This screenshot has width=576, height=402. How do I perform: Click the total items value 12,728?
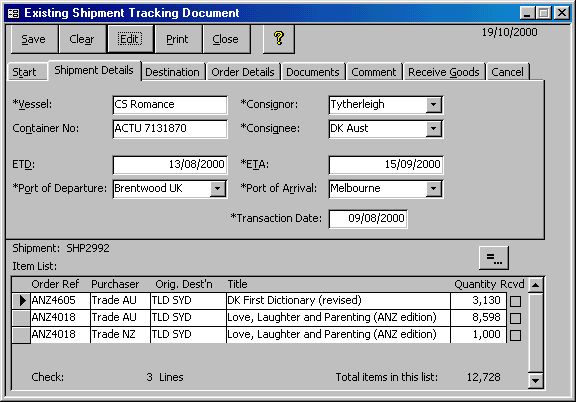click(483, 377)
